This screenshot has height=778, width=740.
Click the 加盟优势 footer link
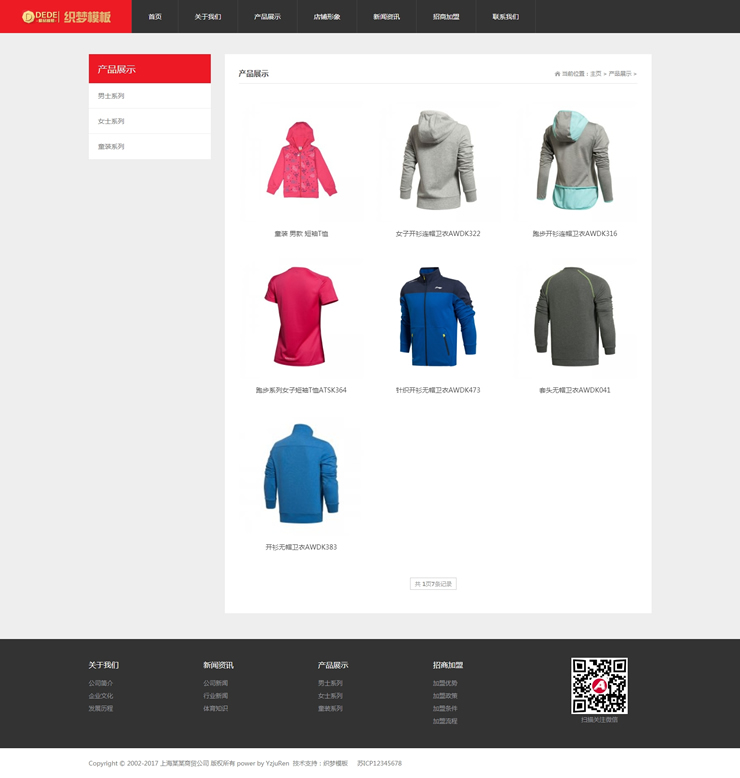click(445, 683)
